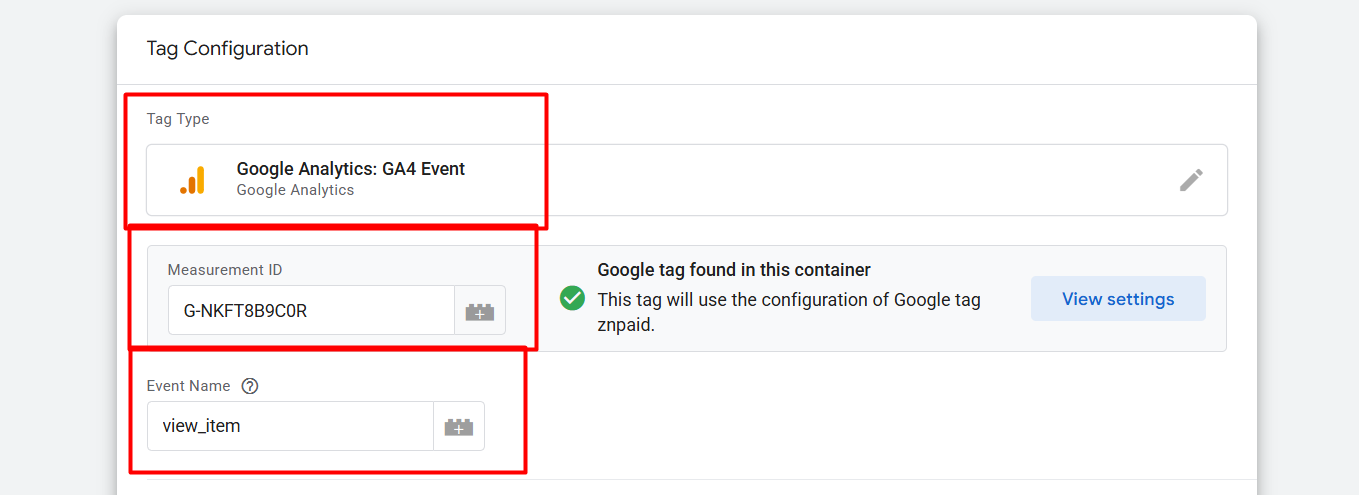Click the 'Measurement ID' field label
1359x495 pixels.
click(226, 270)
